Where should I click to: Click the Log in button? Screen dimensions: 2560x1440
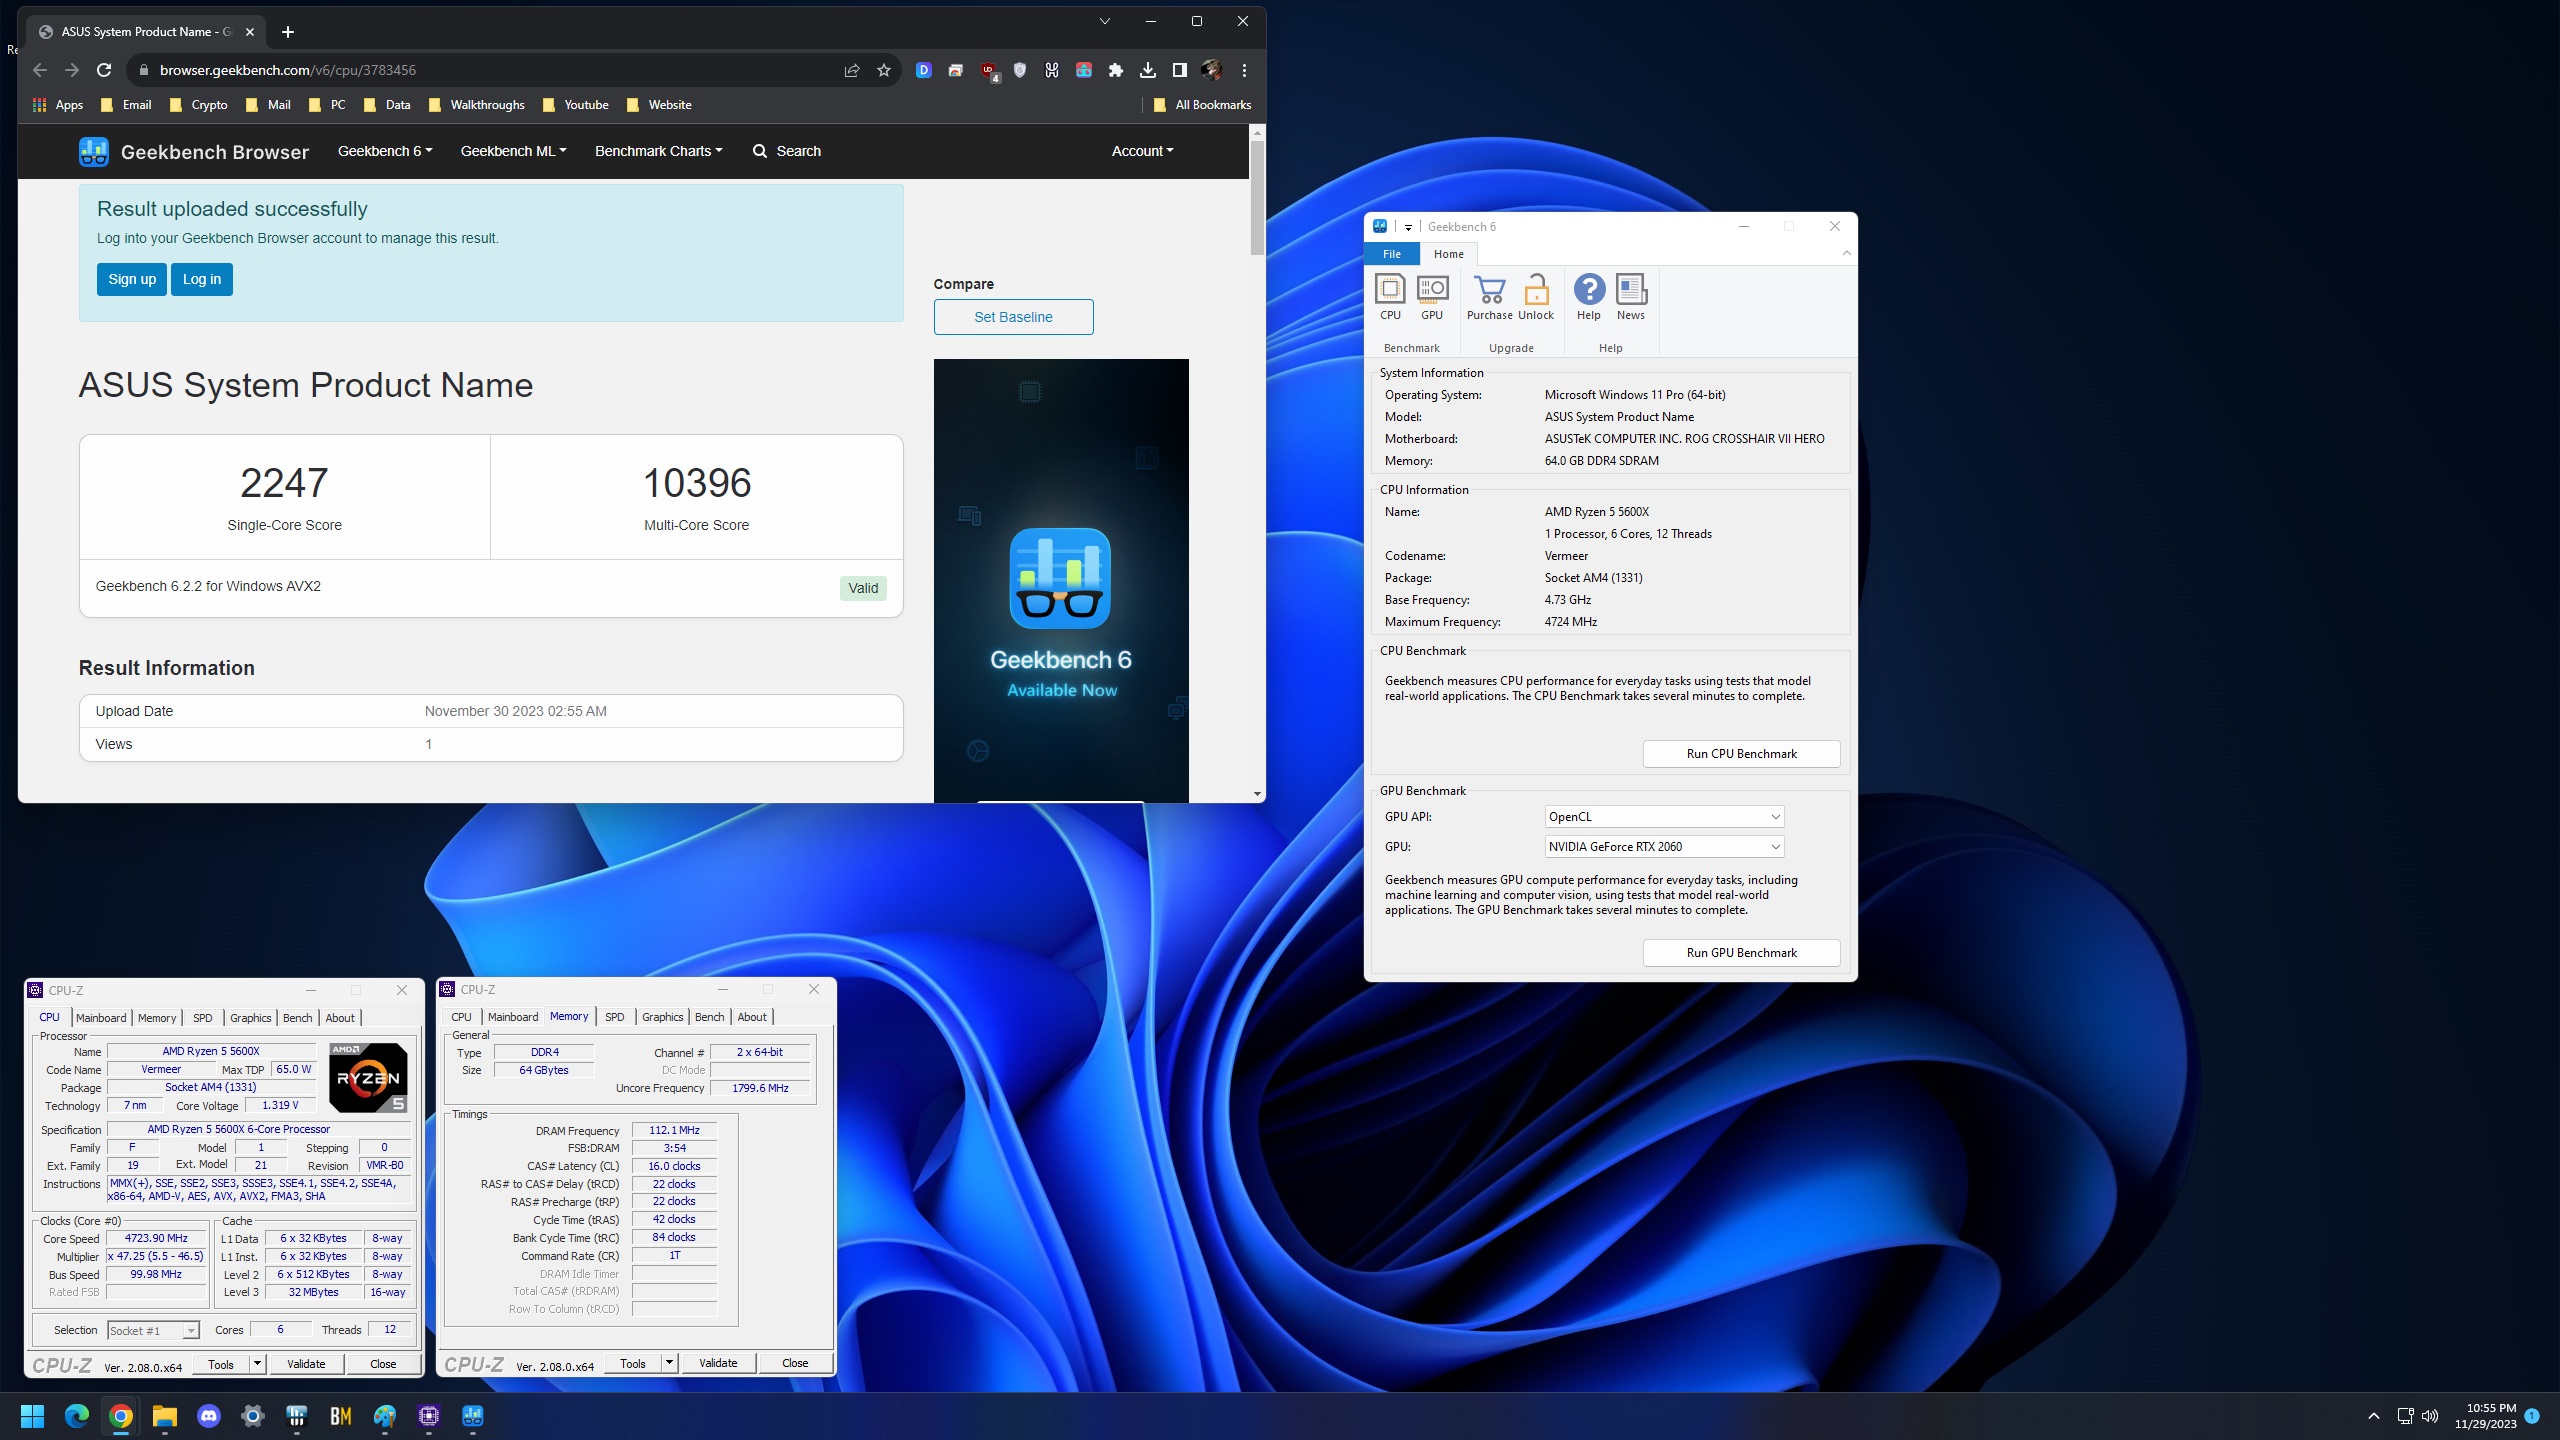(202, 279)
